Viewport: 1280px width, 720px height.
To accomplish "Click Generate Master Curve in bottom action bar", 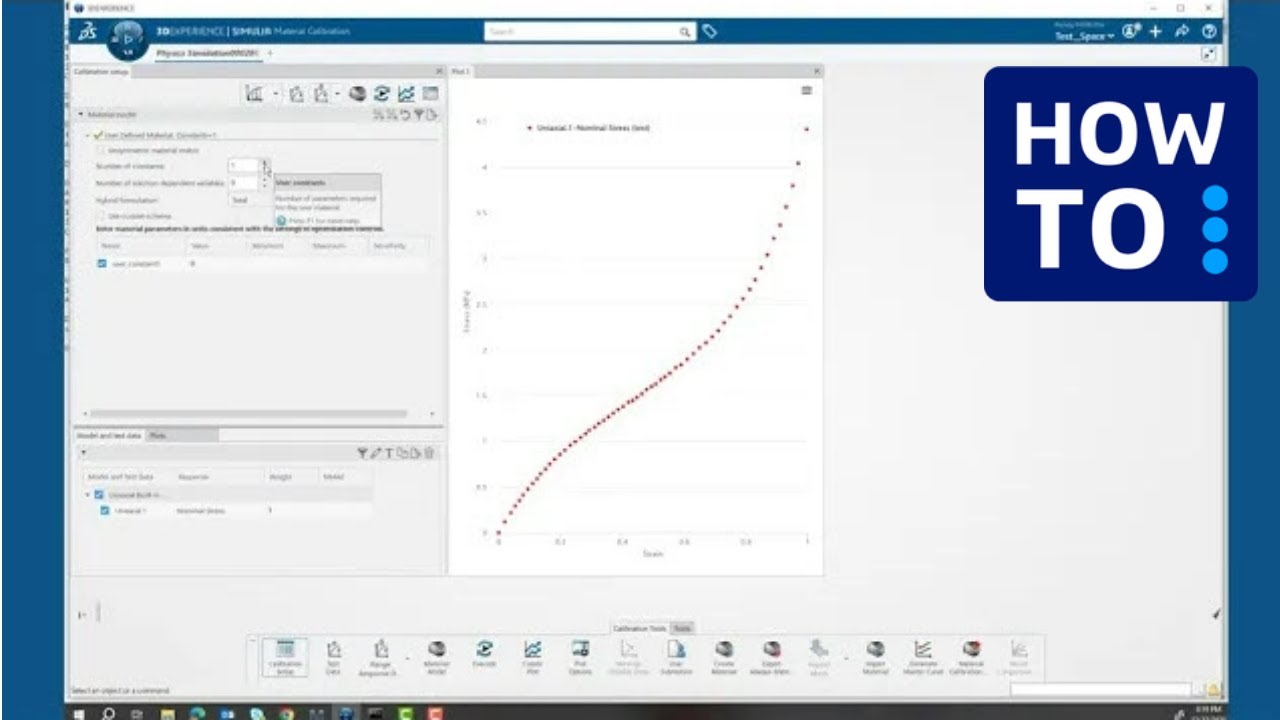I will pyautogui.click(x=922, y=657).
